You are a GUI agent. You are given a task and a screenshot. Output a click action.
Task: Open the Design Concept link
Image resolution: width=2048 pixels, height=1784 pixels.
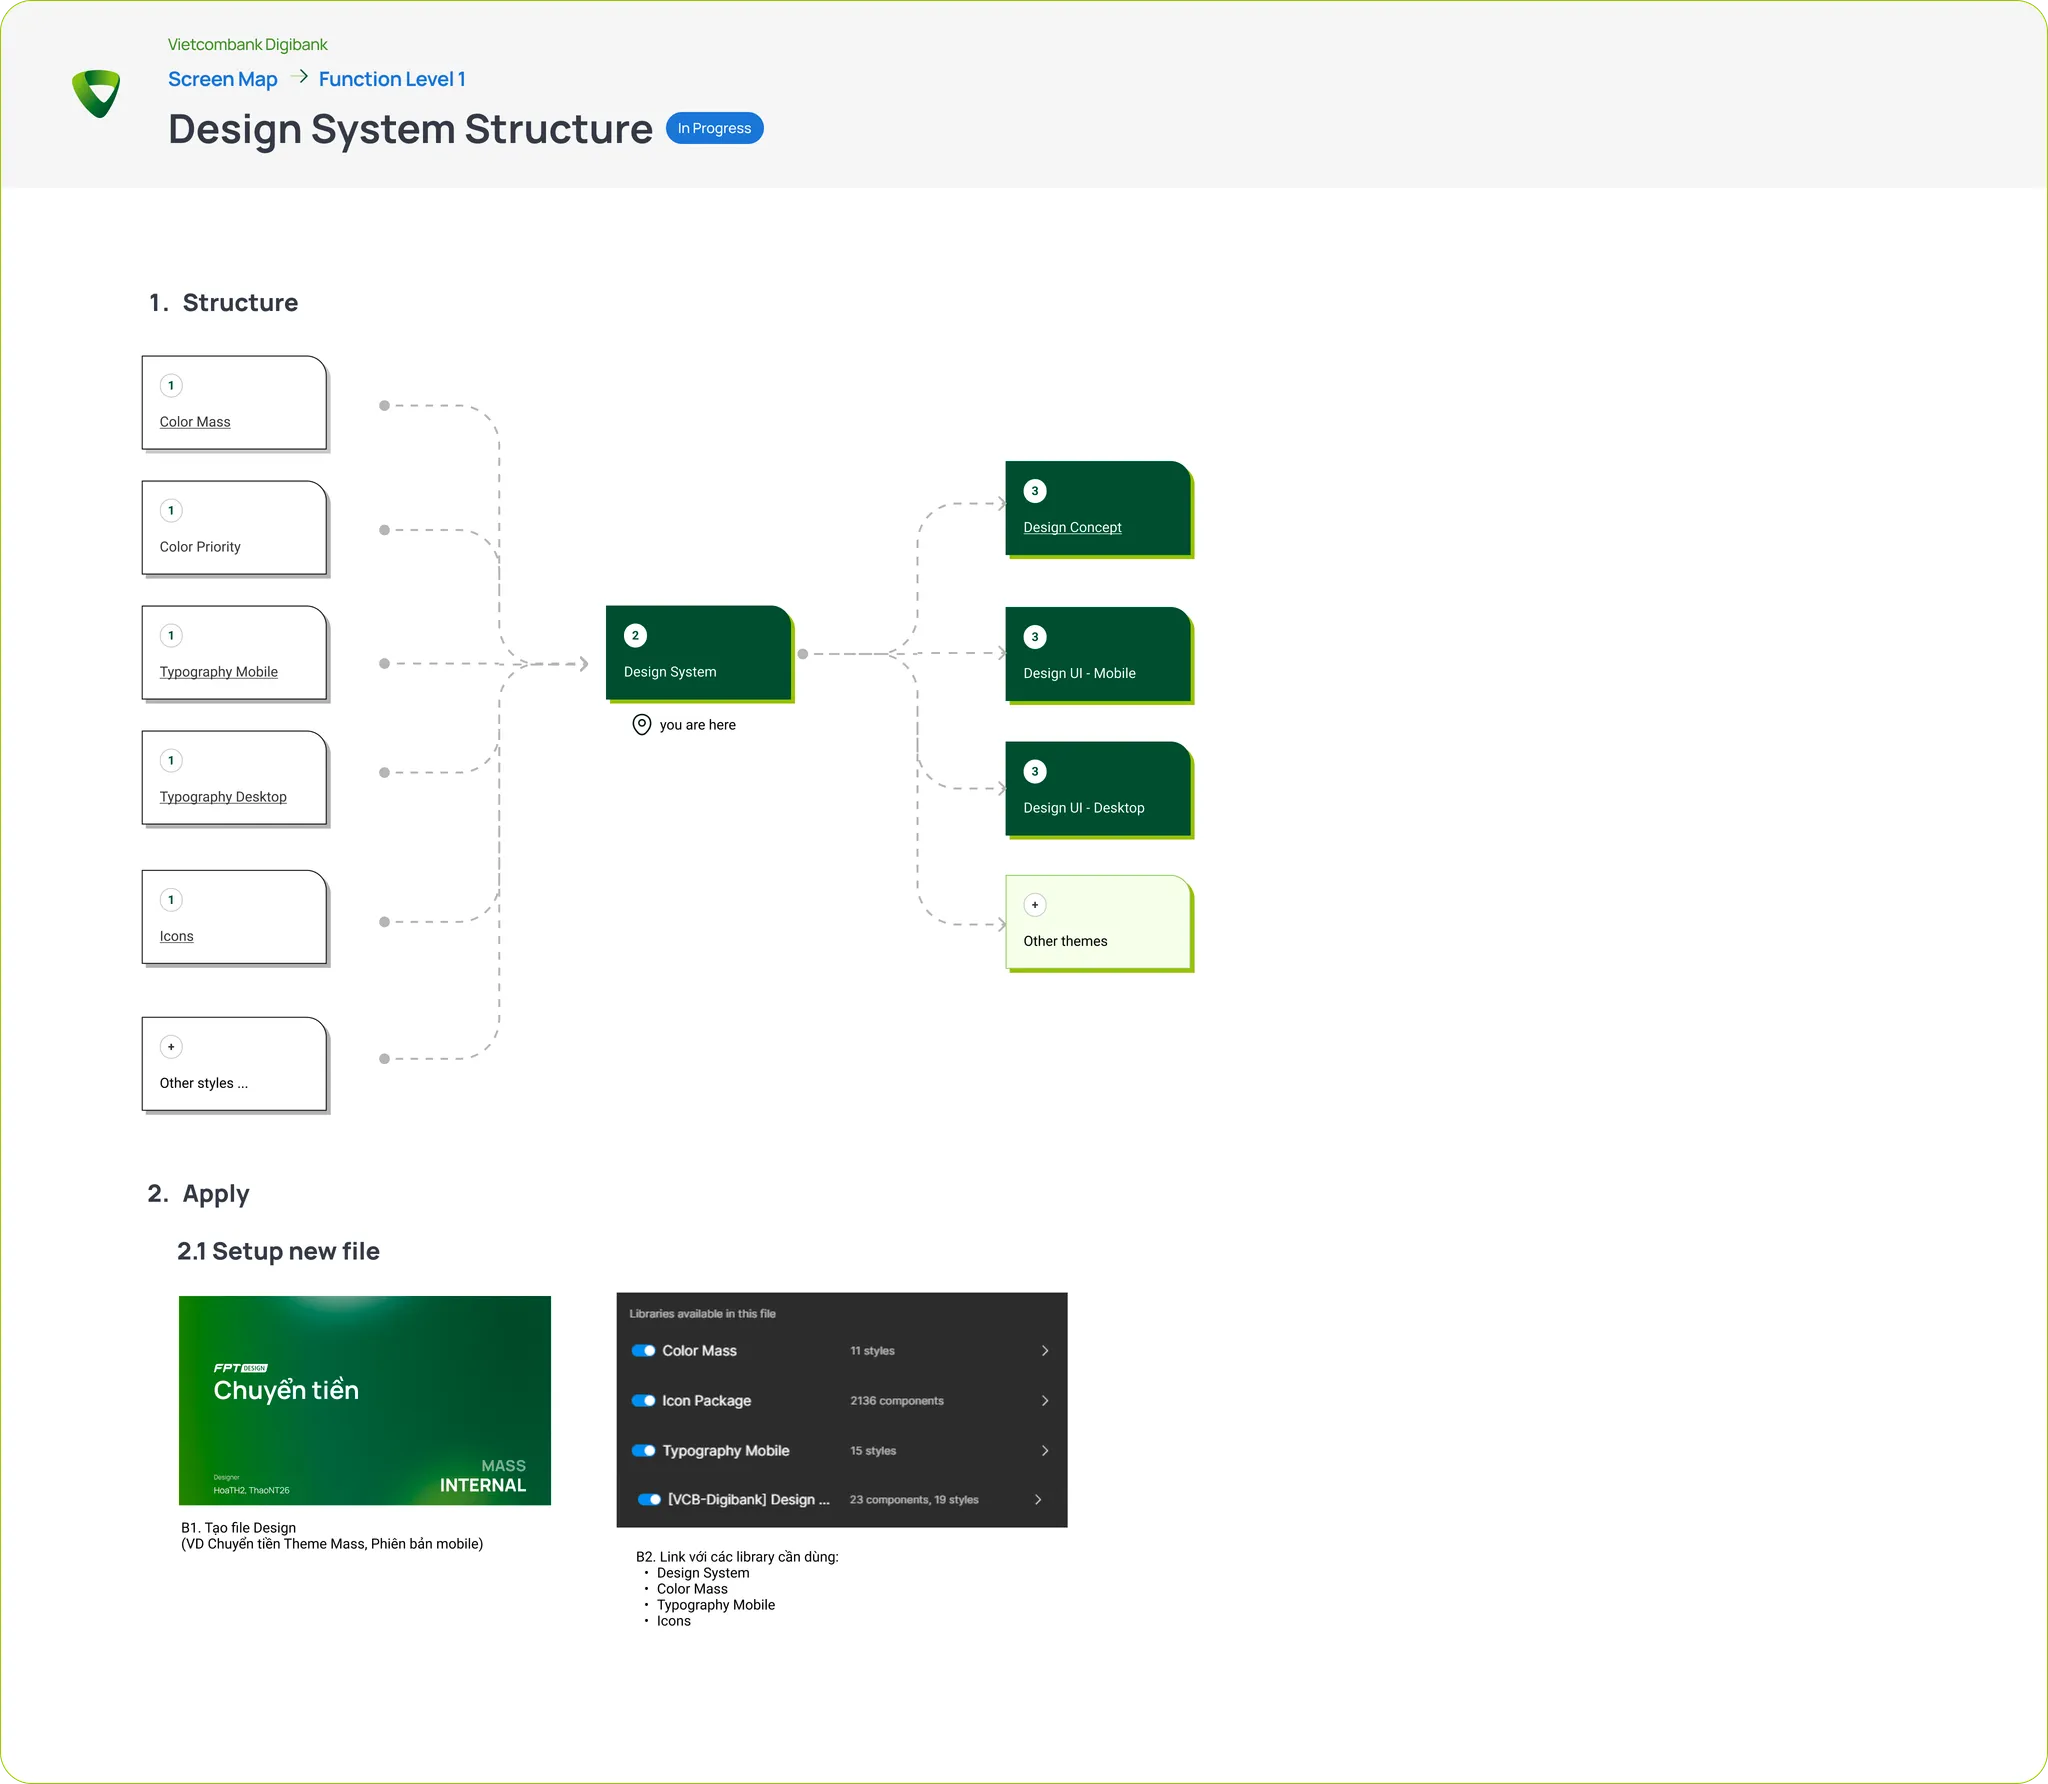[1072, 527]
